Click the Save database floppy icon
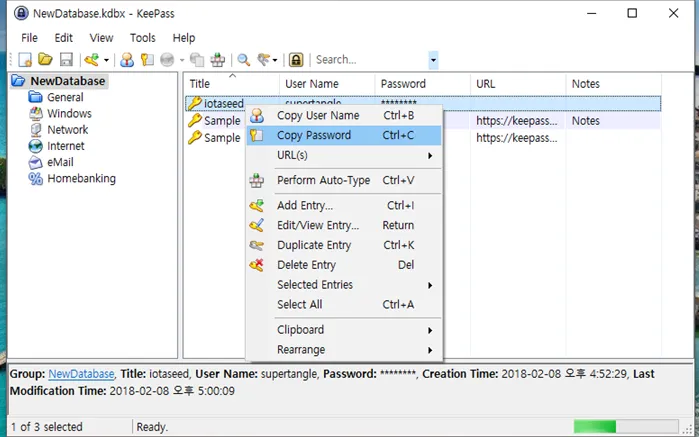 pos(66,60)
